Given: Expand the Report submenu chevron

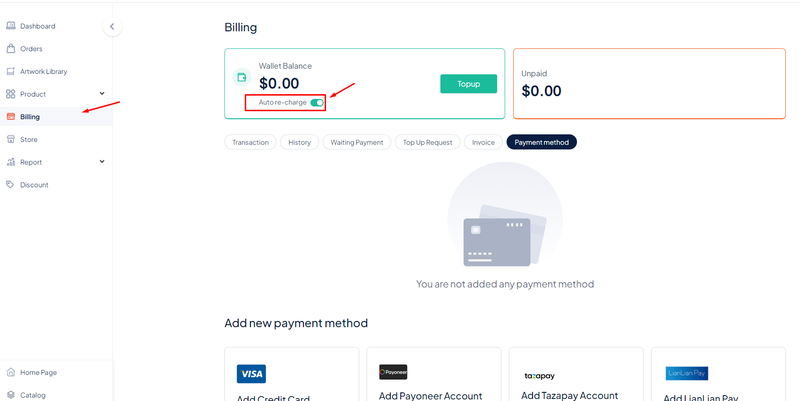Looking at the screenshot, I should tap(102, 162).
